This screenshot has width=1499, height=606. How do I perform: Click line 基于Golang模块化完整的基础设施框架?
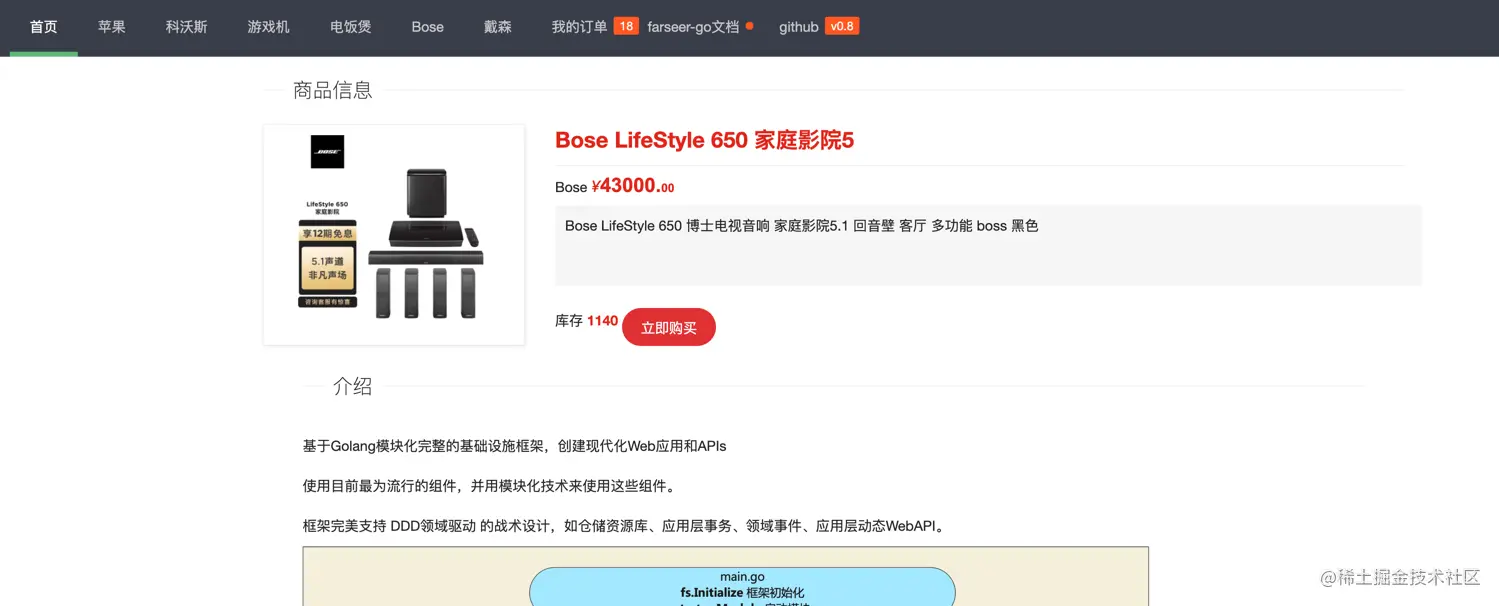click(515, 446)
